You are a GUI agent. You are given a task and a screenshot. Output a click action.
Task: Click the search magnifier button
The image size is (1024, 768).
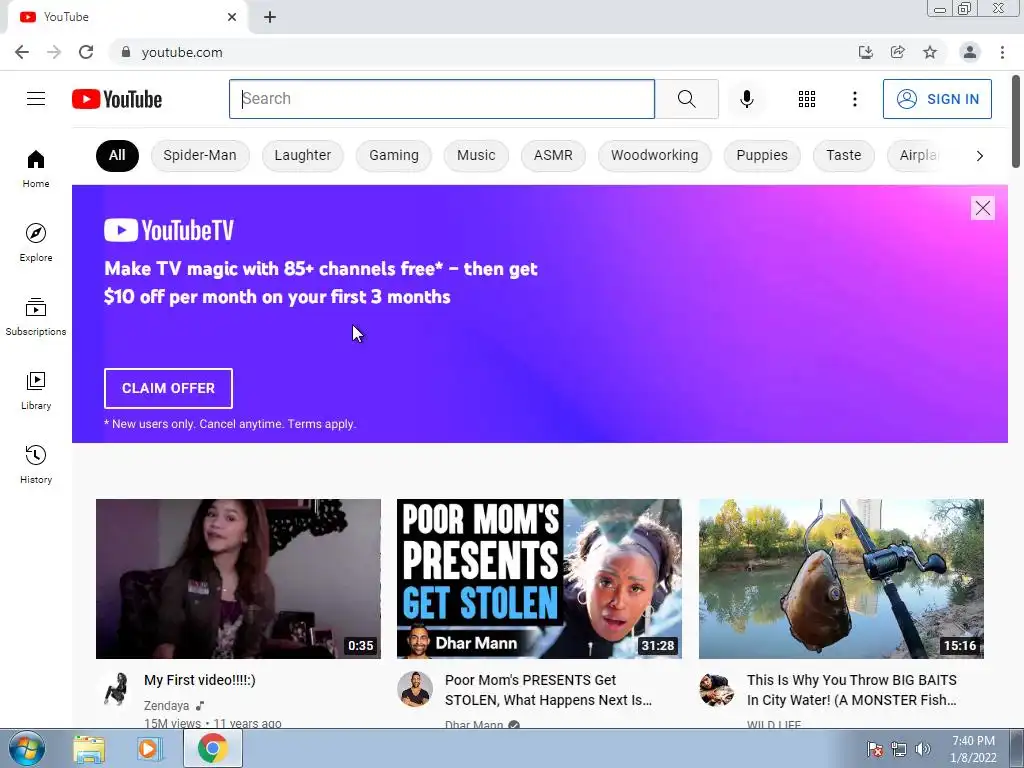(x=686, y=99)
